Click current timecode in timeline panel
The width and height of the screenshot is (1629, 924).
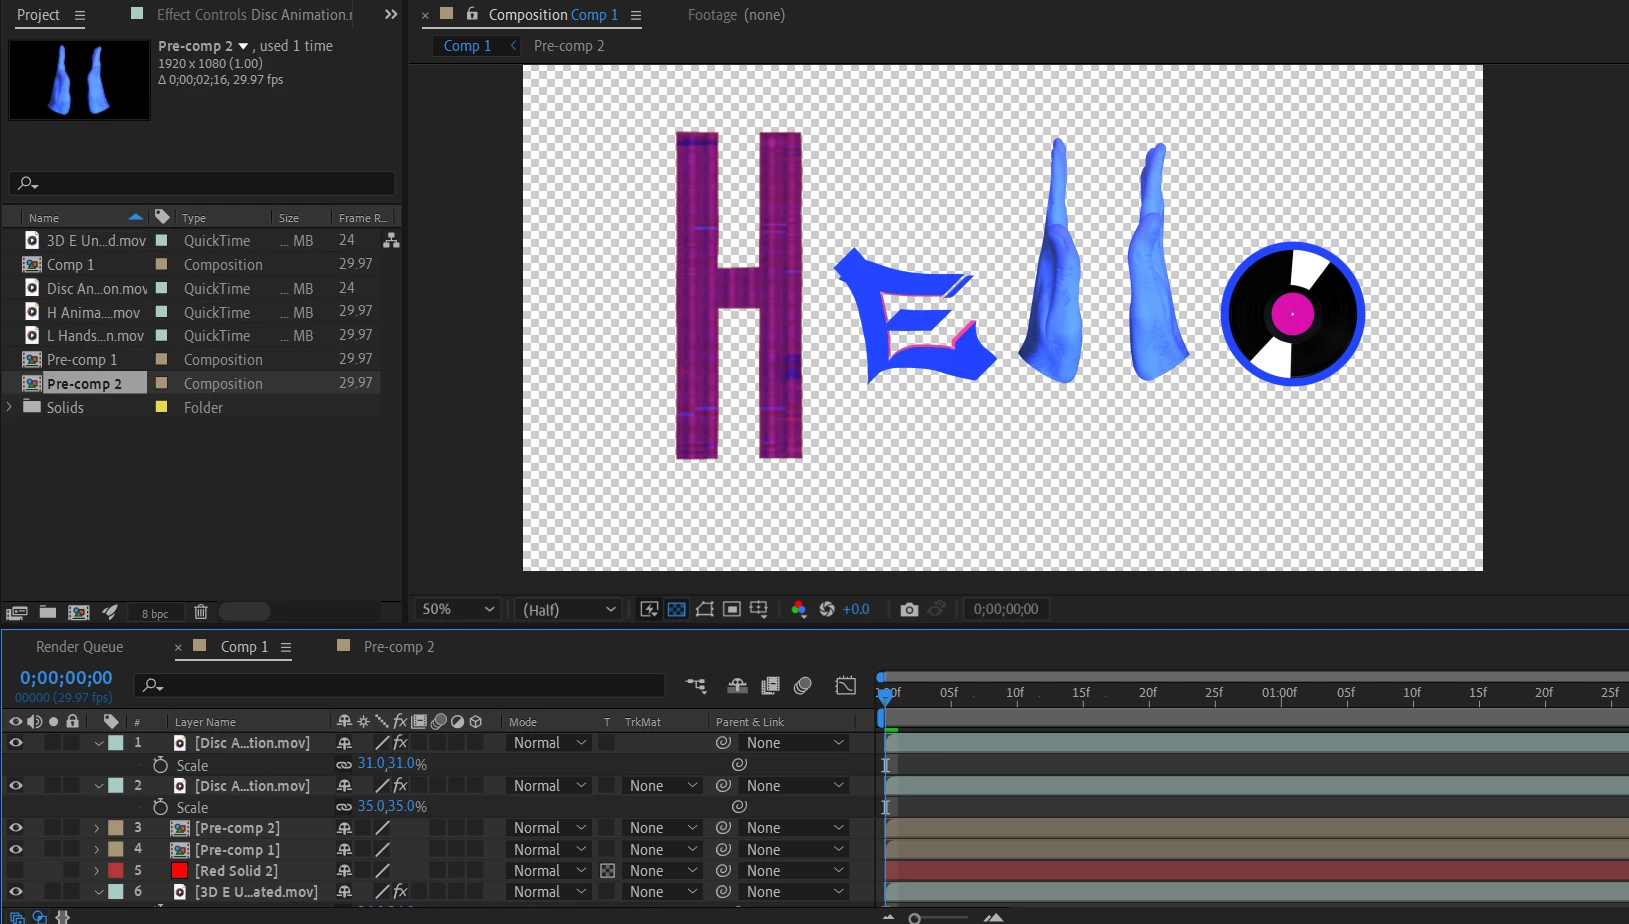coord(66,678)
